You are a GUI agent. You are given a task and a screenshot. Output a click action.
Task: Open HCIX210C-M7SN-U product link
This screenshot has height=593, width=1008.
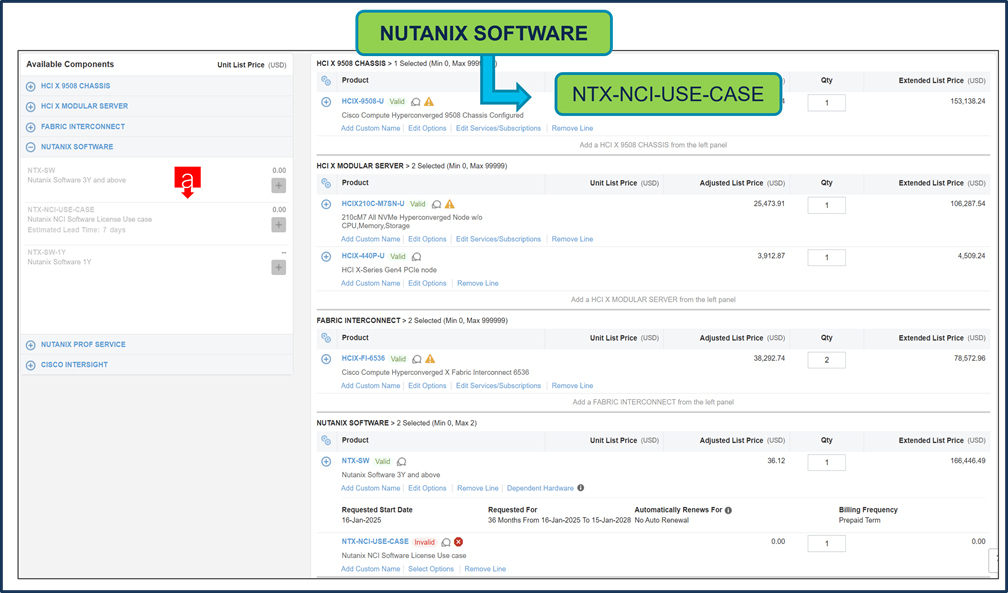373,203
